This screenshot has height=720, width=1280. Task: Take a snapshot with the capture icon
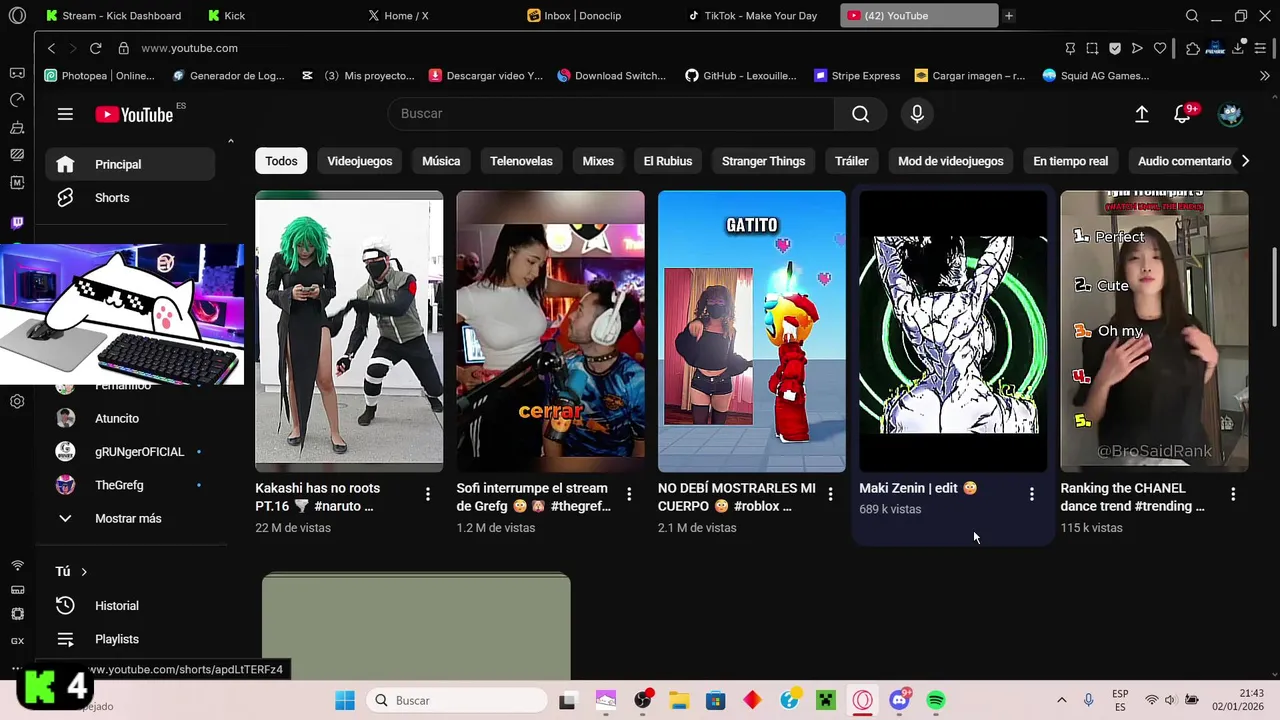click(1092, 48)
